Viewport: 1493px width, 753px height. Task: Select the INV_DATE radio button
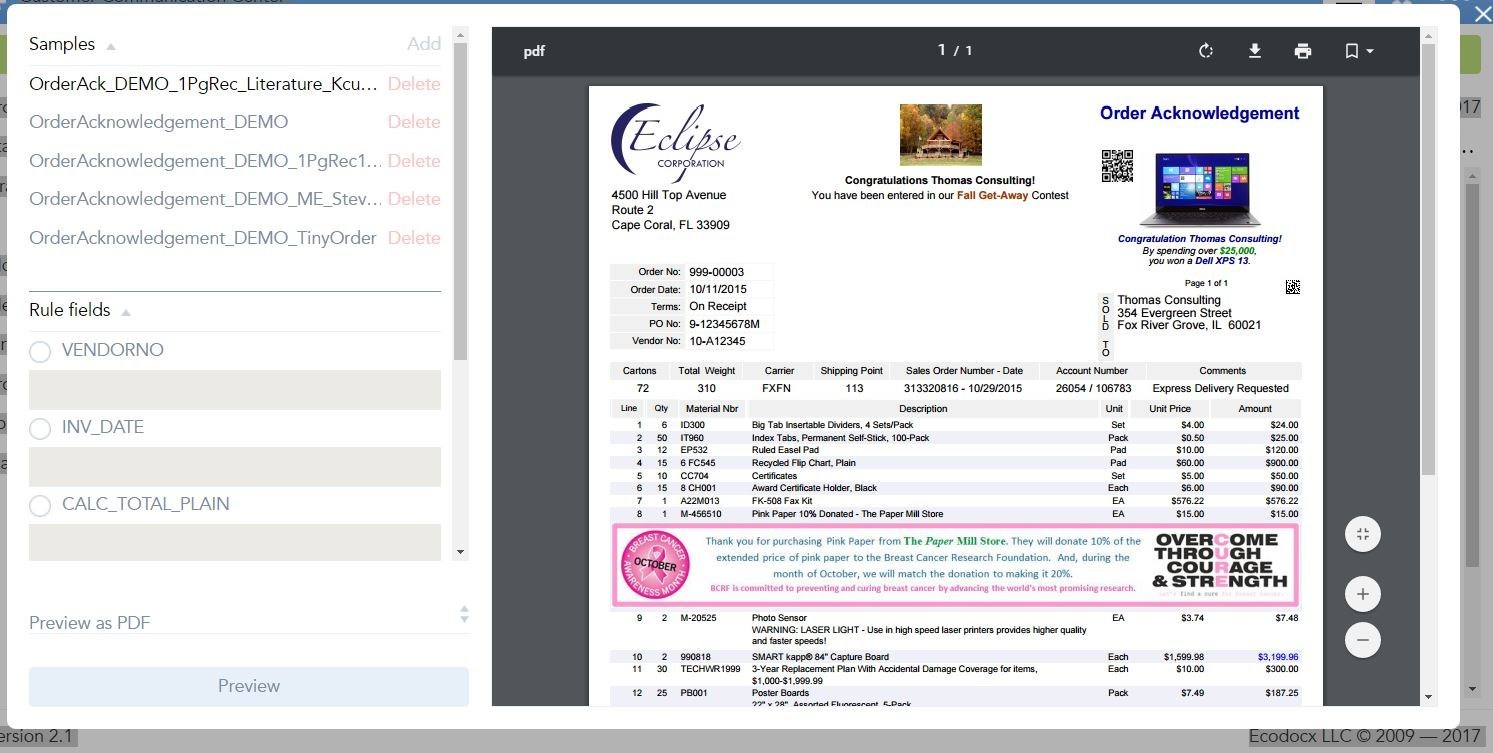40,428
